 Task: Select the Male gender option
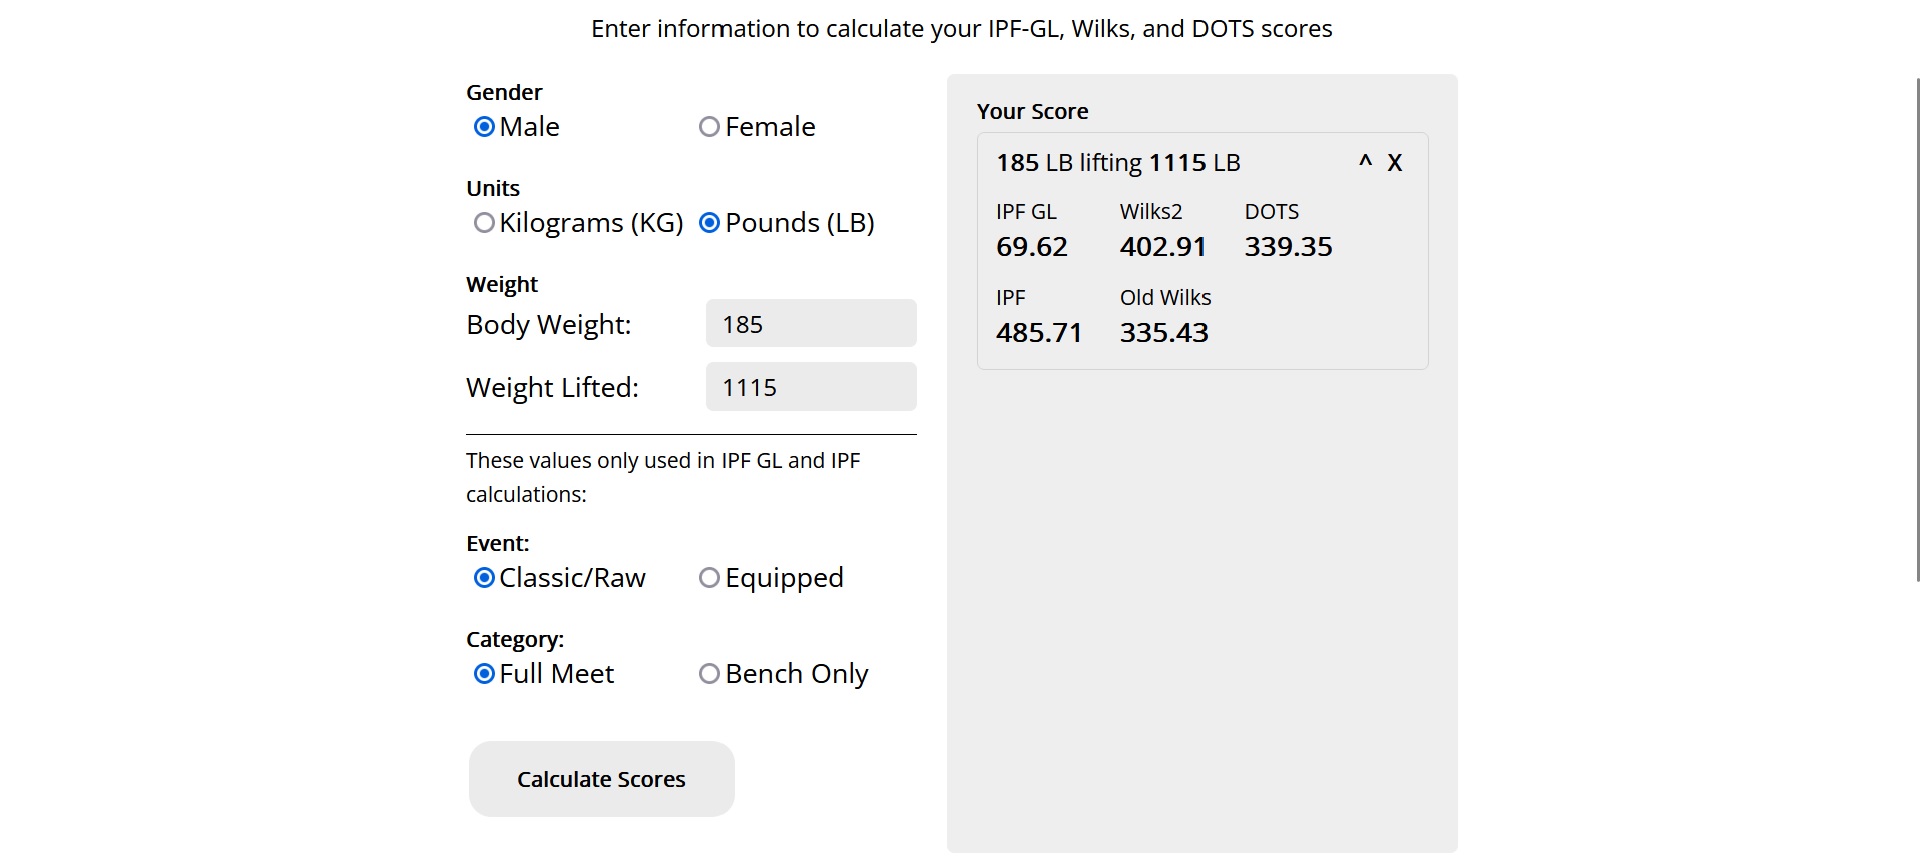click(485, 127)
